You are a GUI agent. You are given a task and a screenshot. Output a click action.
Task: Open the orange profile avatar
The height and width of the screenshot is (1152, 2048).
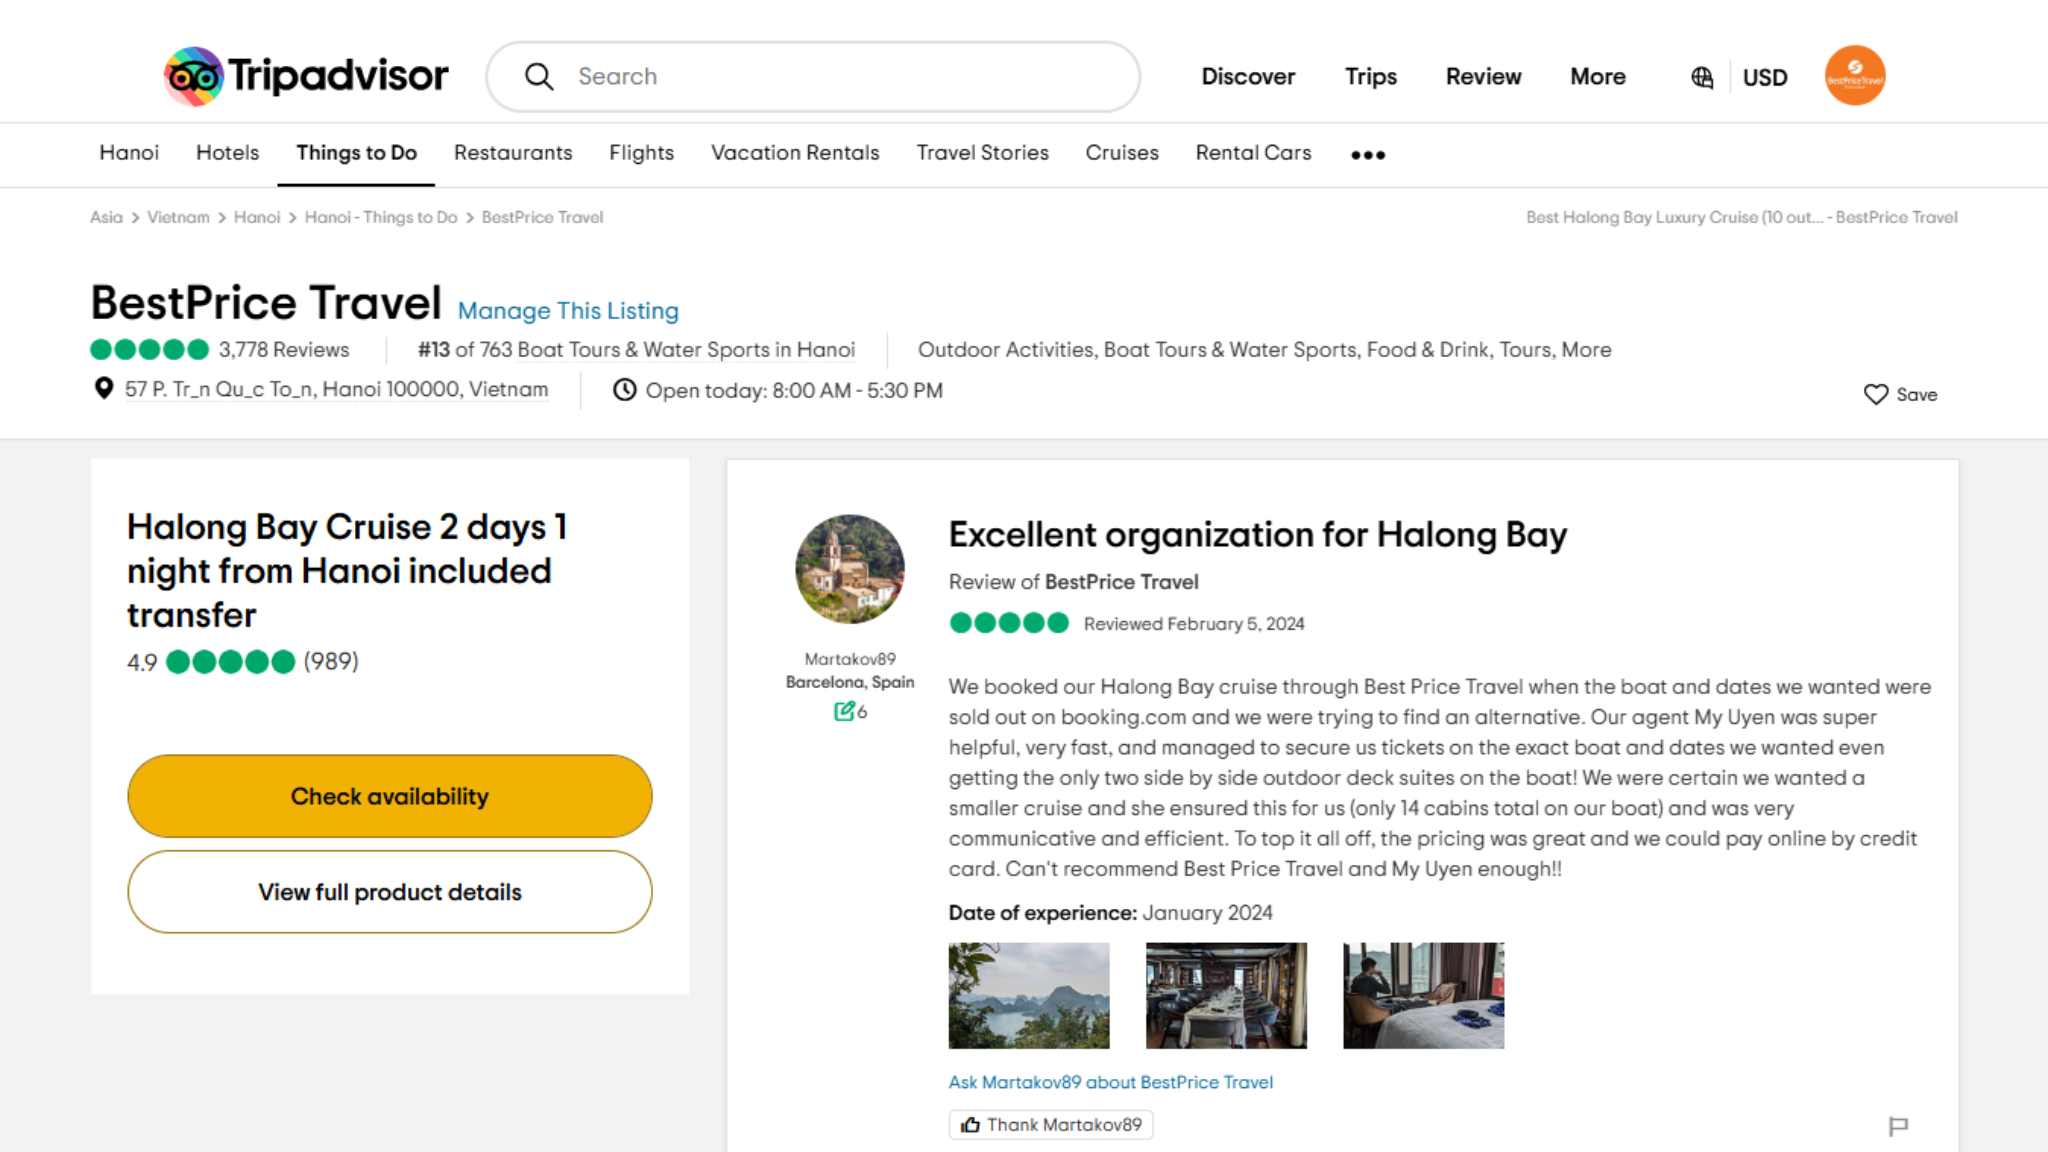click(1854, 76)
